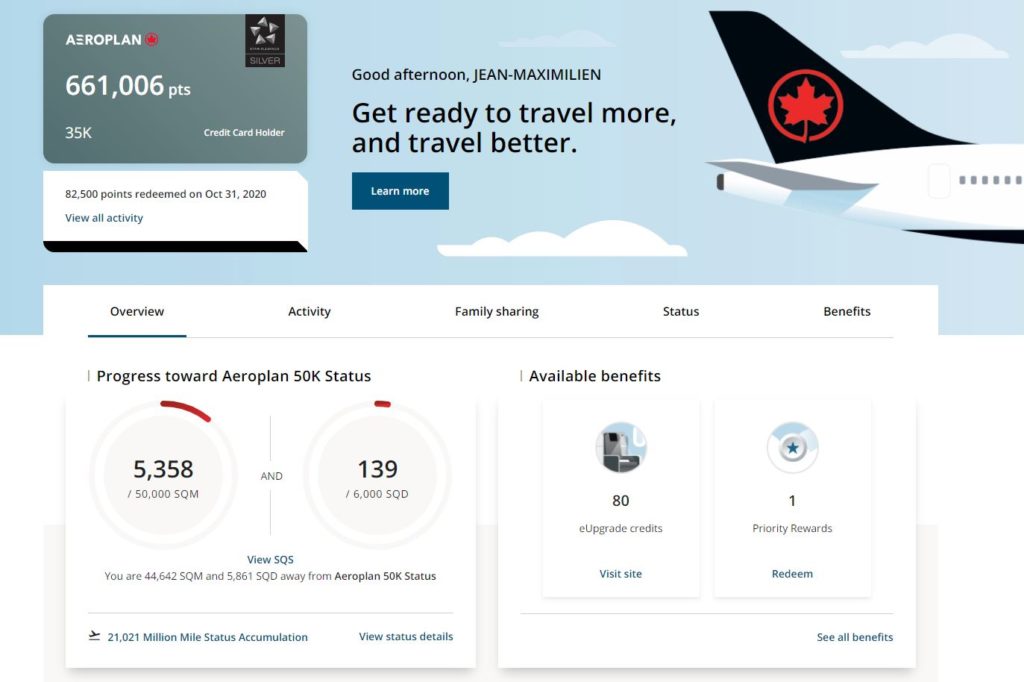Click the View SQS link
1024x682 pixels.
click(x=270, y=559)
